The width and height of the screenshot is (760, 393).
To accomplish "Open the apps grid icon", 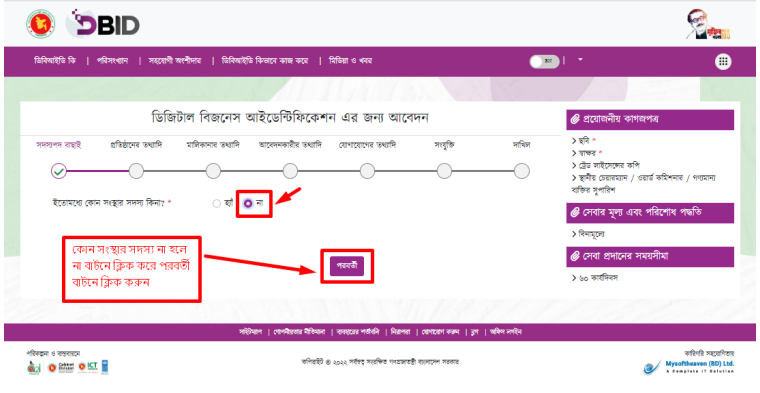I will [x=723, y=62].
